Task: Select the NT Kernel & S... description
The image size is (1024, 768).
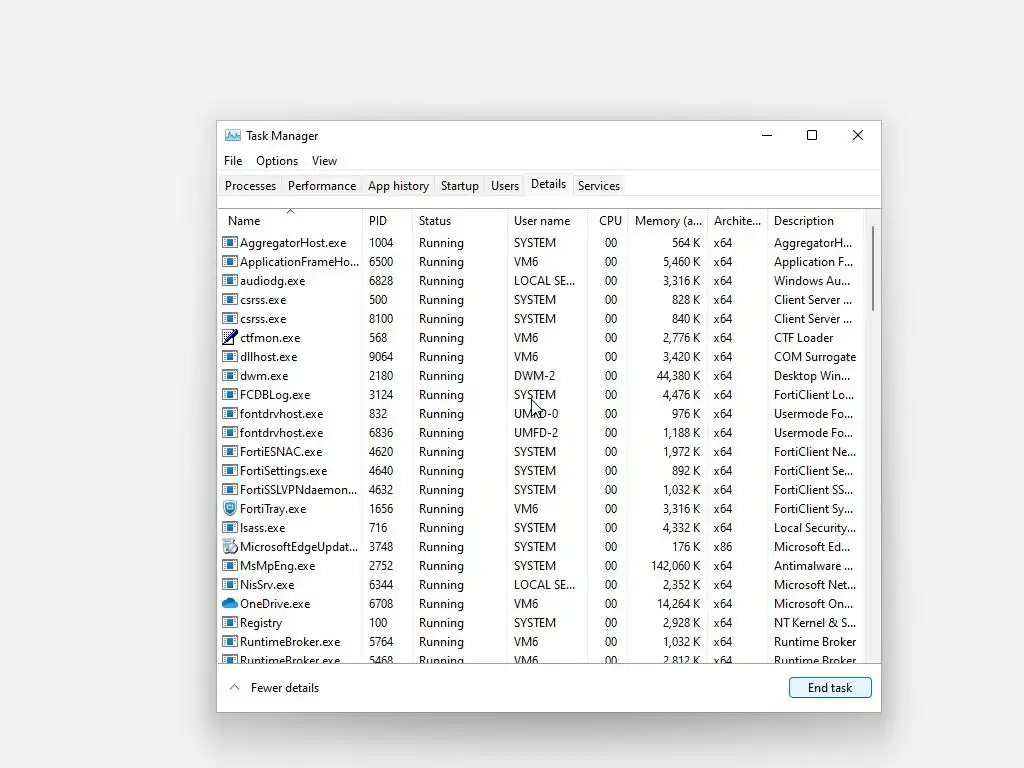Action: tap(814, 622)
